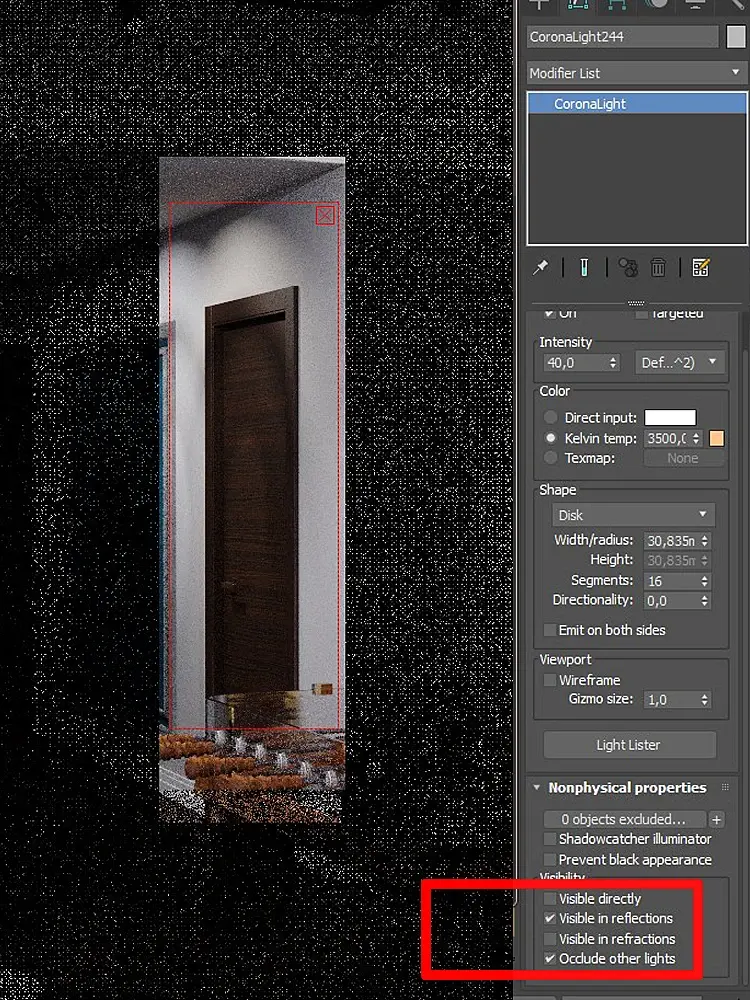The image size is (750, 1000).
Task: Click the Shape group label
Action: [557, 490]
